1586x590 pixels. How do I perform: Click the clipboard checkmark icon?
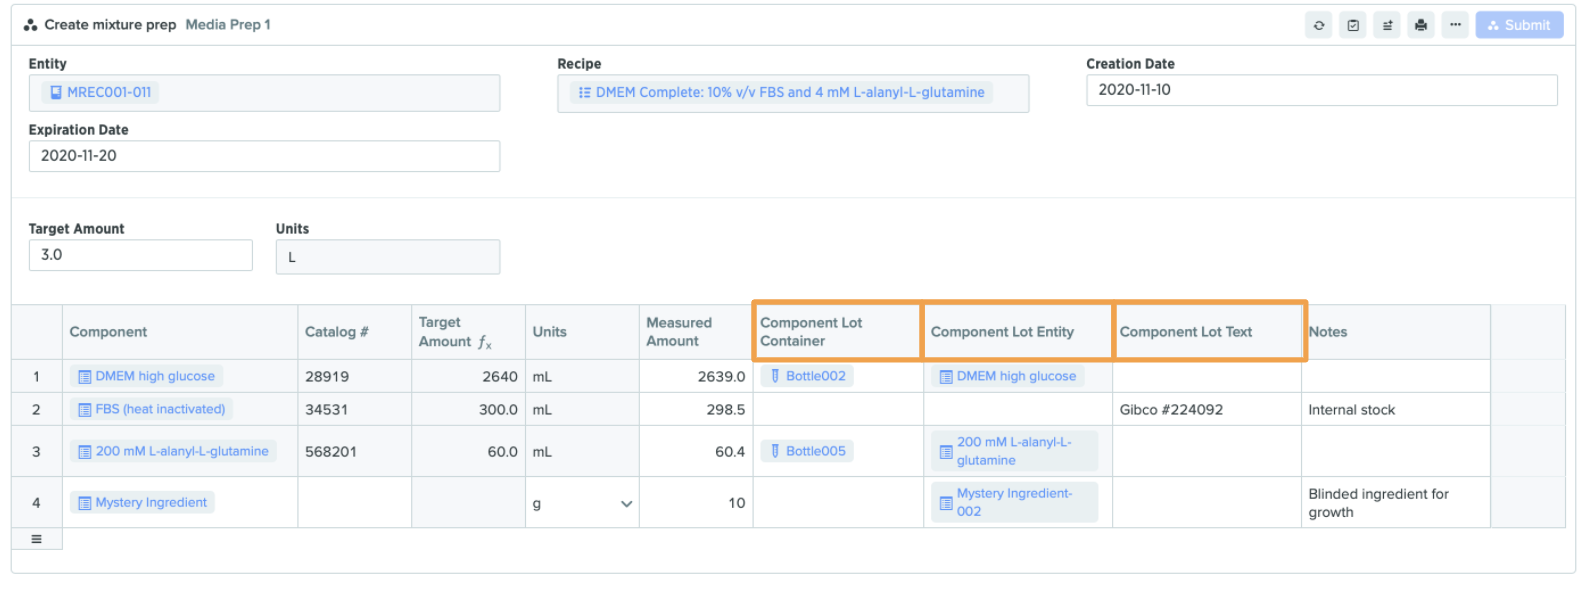[x=1352, y=25]
